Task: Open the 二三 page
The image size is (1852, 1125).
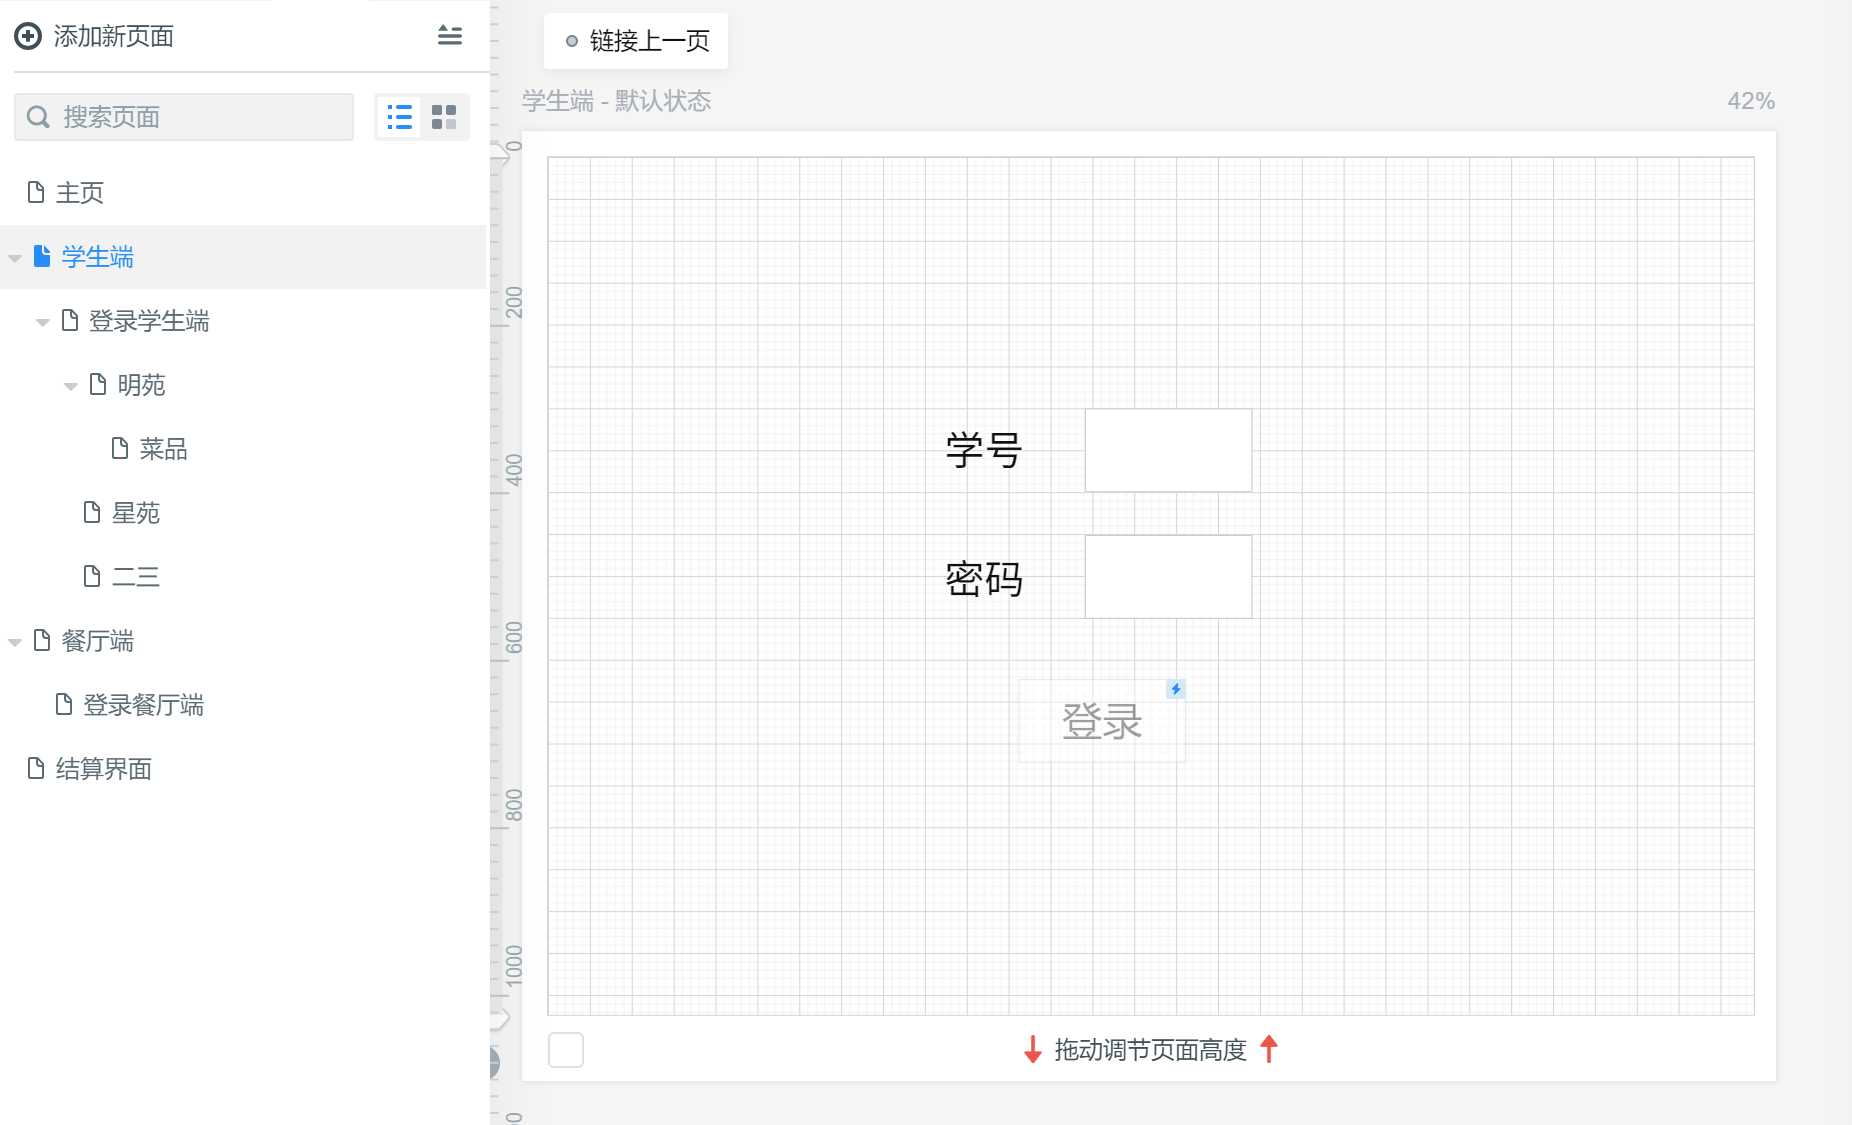Action: tap(136, 577)
